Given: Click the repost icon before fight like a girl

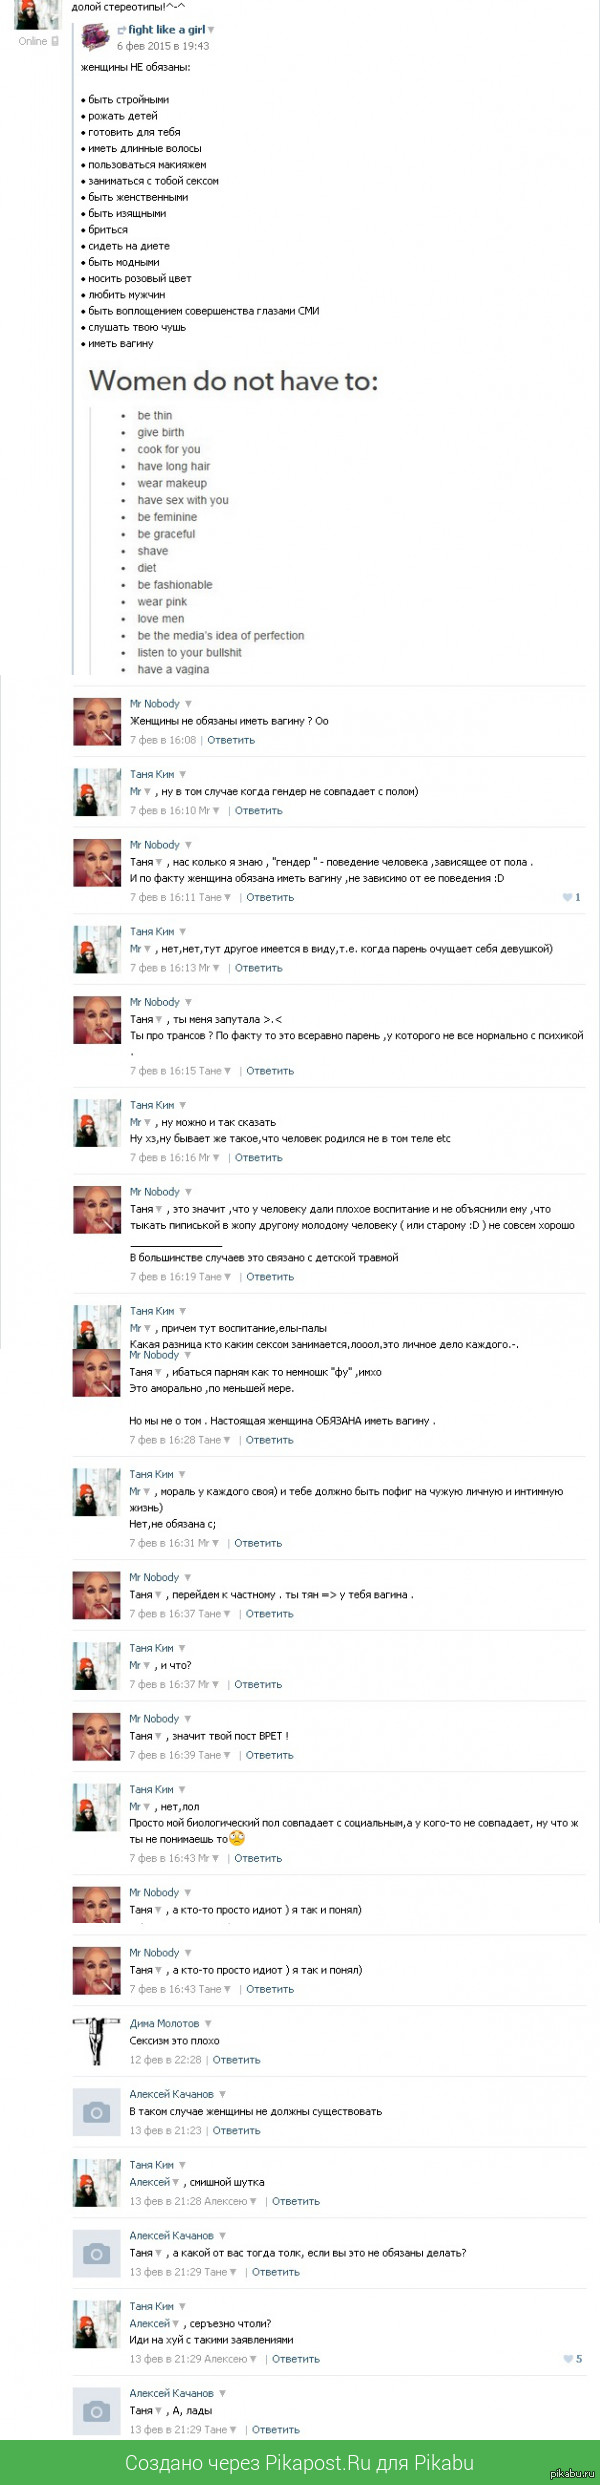Looking at the screenshot, I should [x=121, y=30].
